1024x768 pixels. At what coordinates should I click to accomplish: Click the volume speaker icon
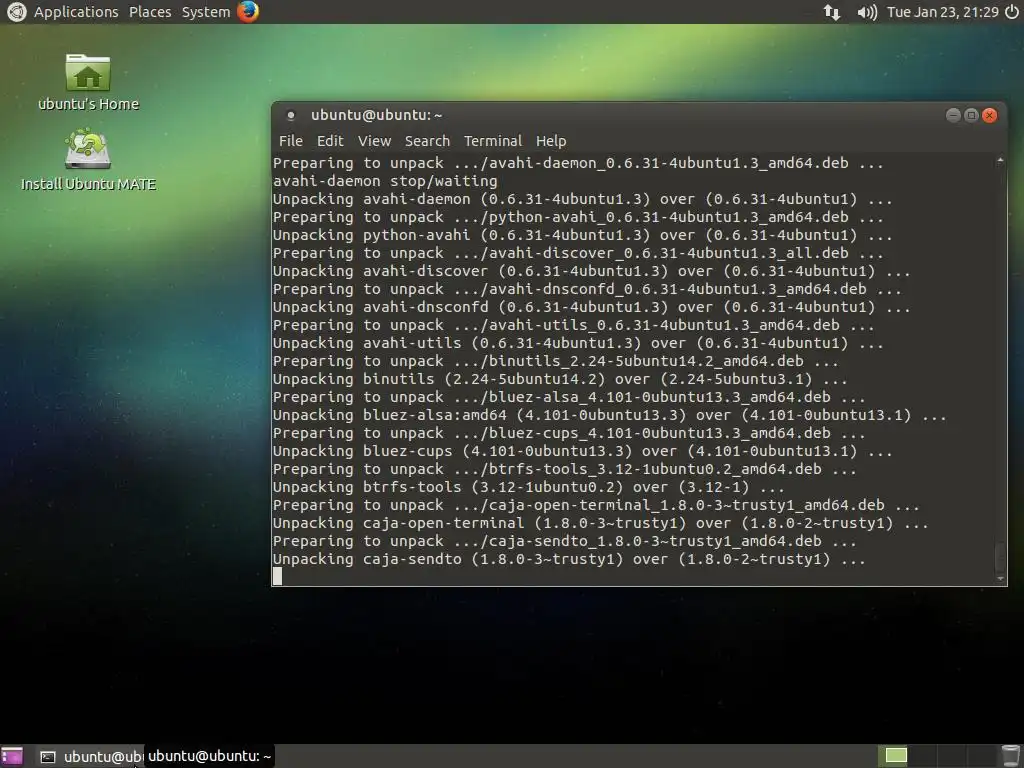[867, 12]
